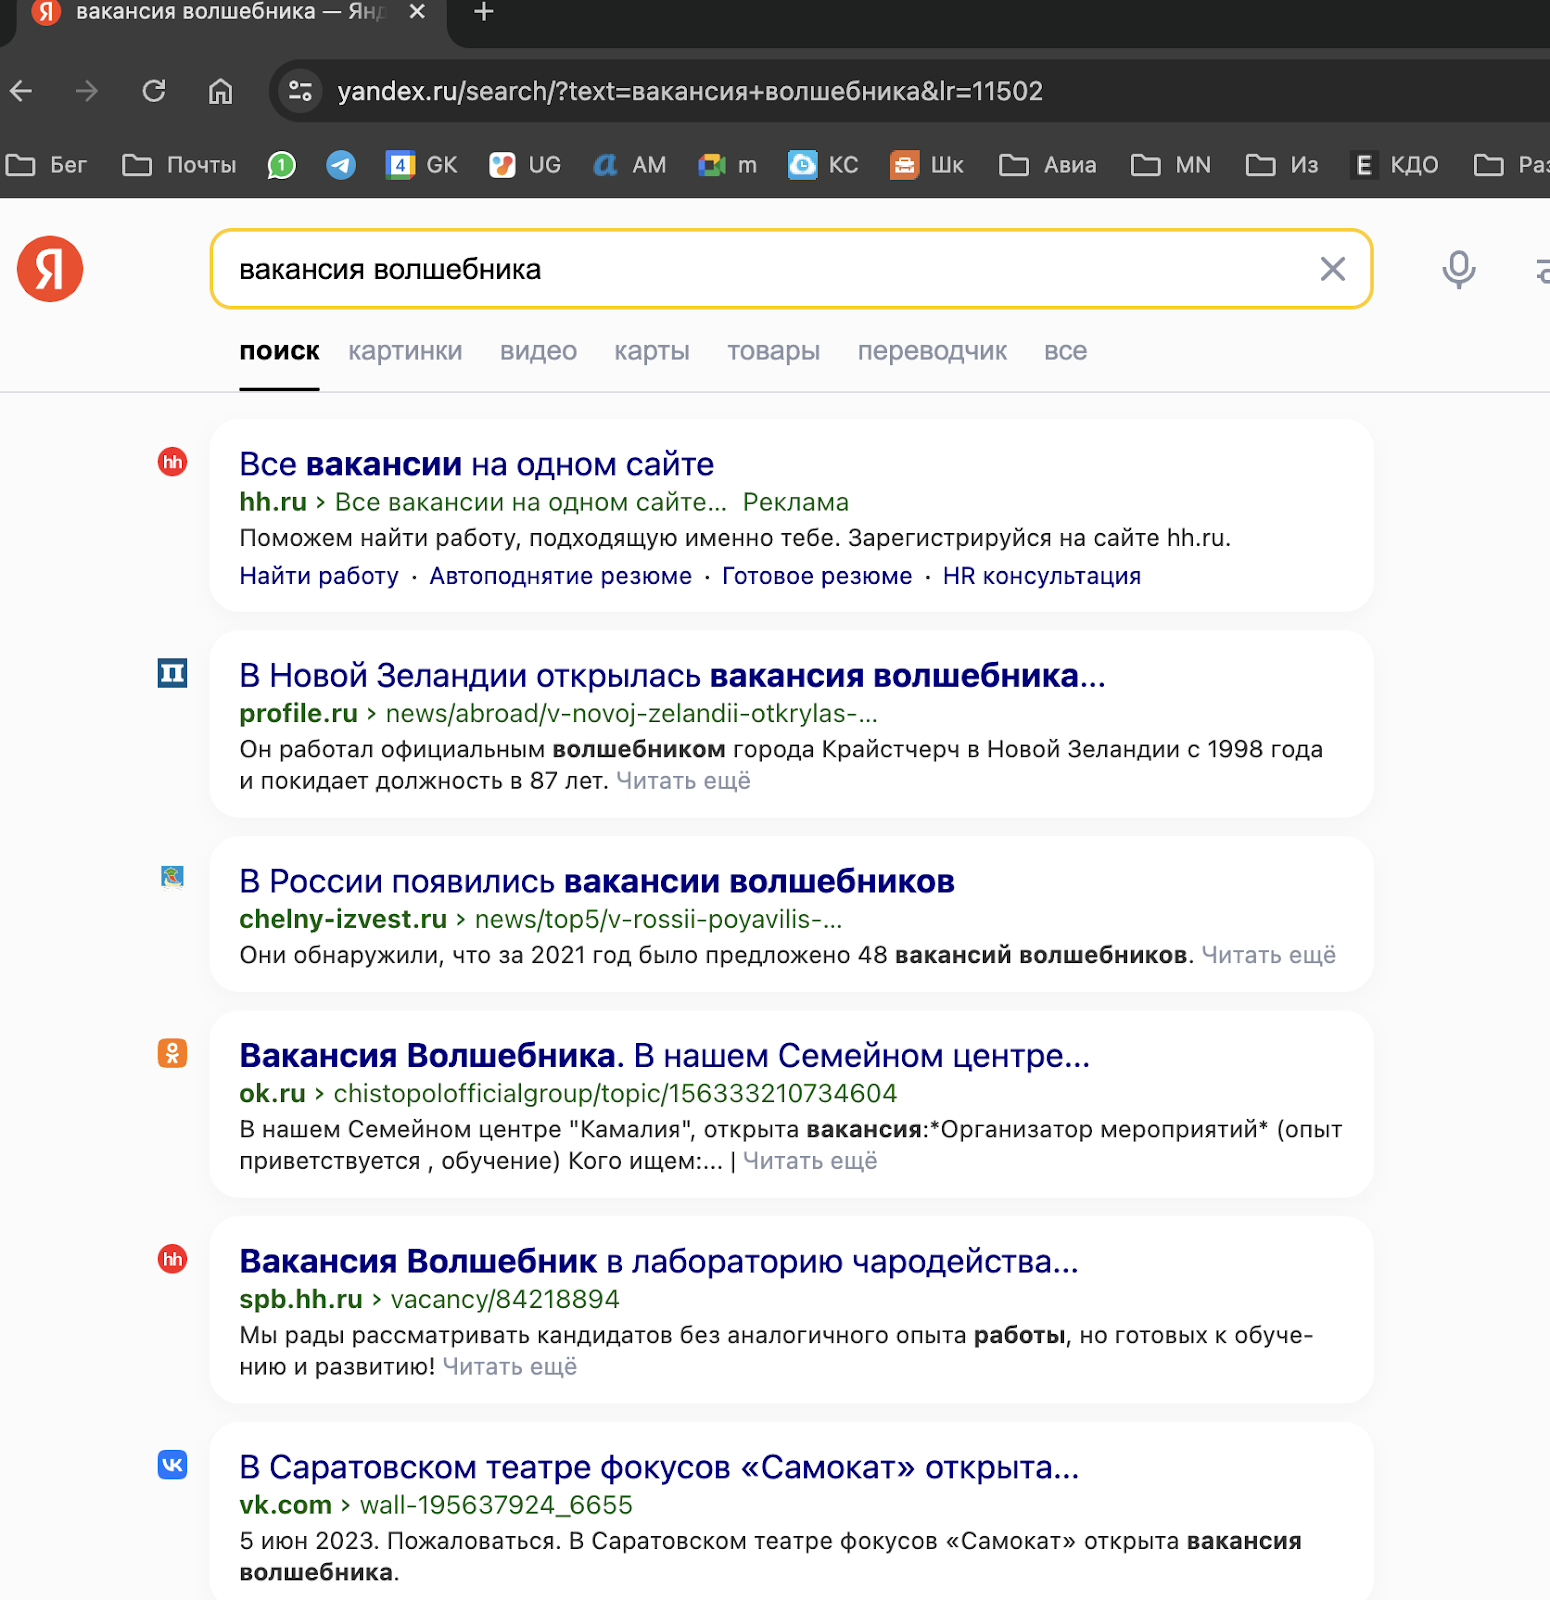This screenshot has height=1600, width=1550.
Task: Click the profile.ru favicon
Action: (173, 673)
